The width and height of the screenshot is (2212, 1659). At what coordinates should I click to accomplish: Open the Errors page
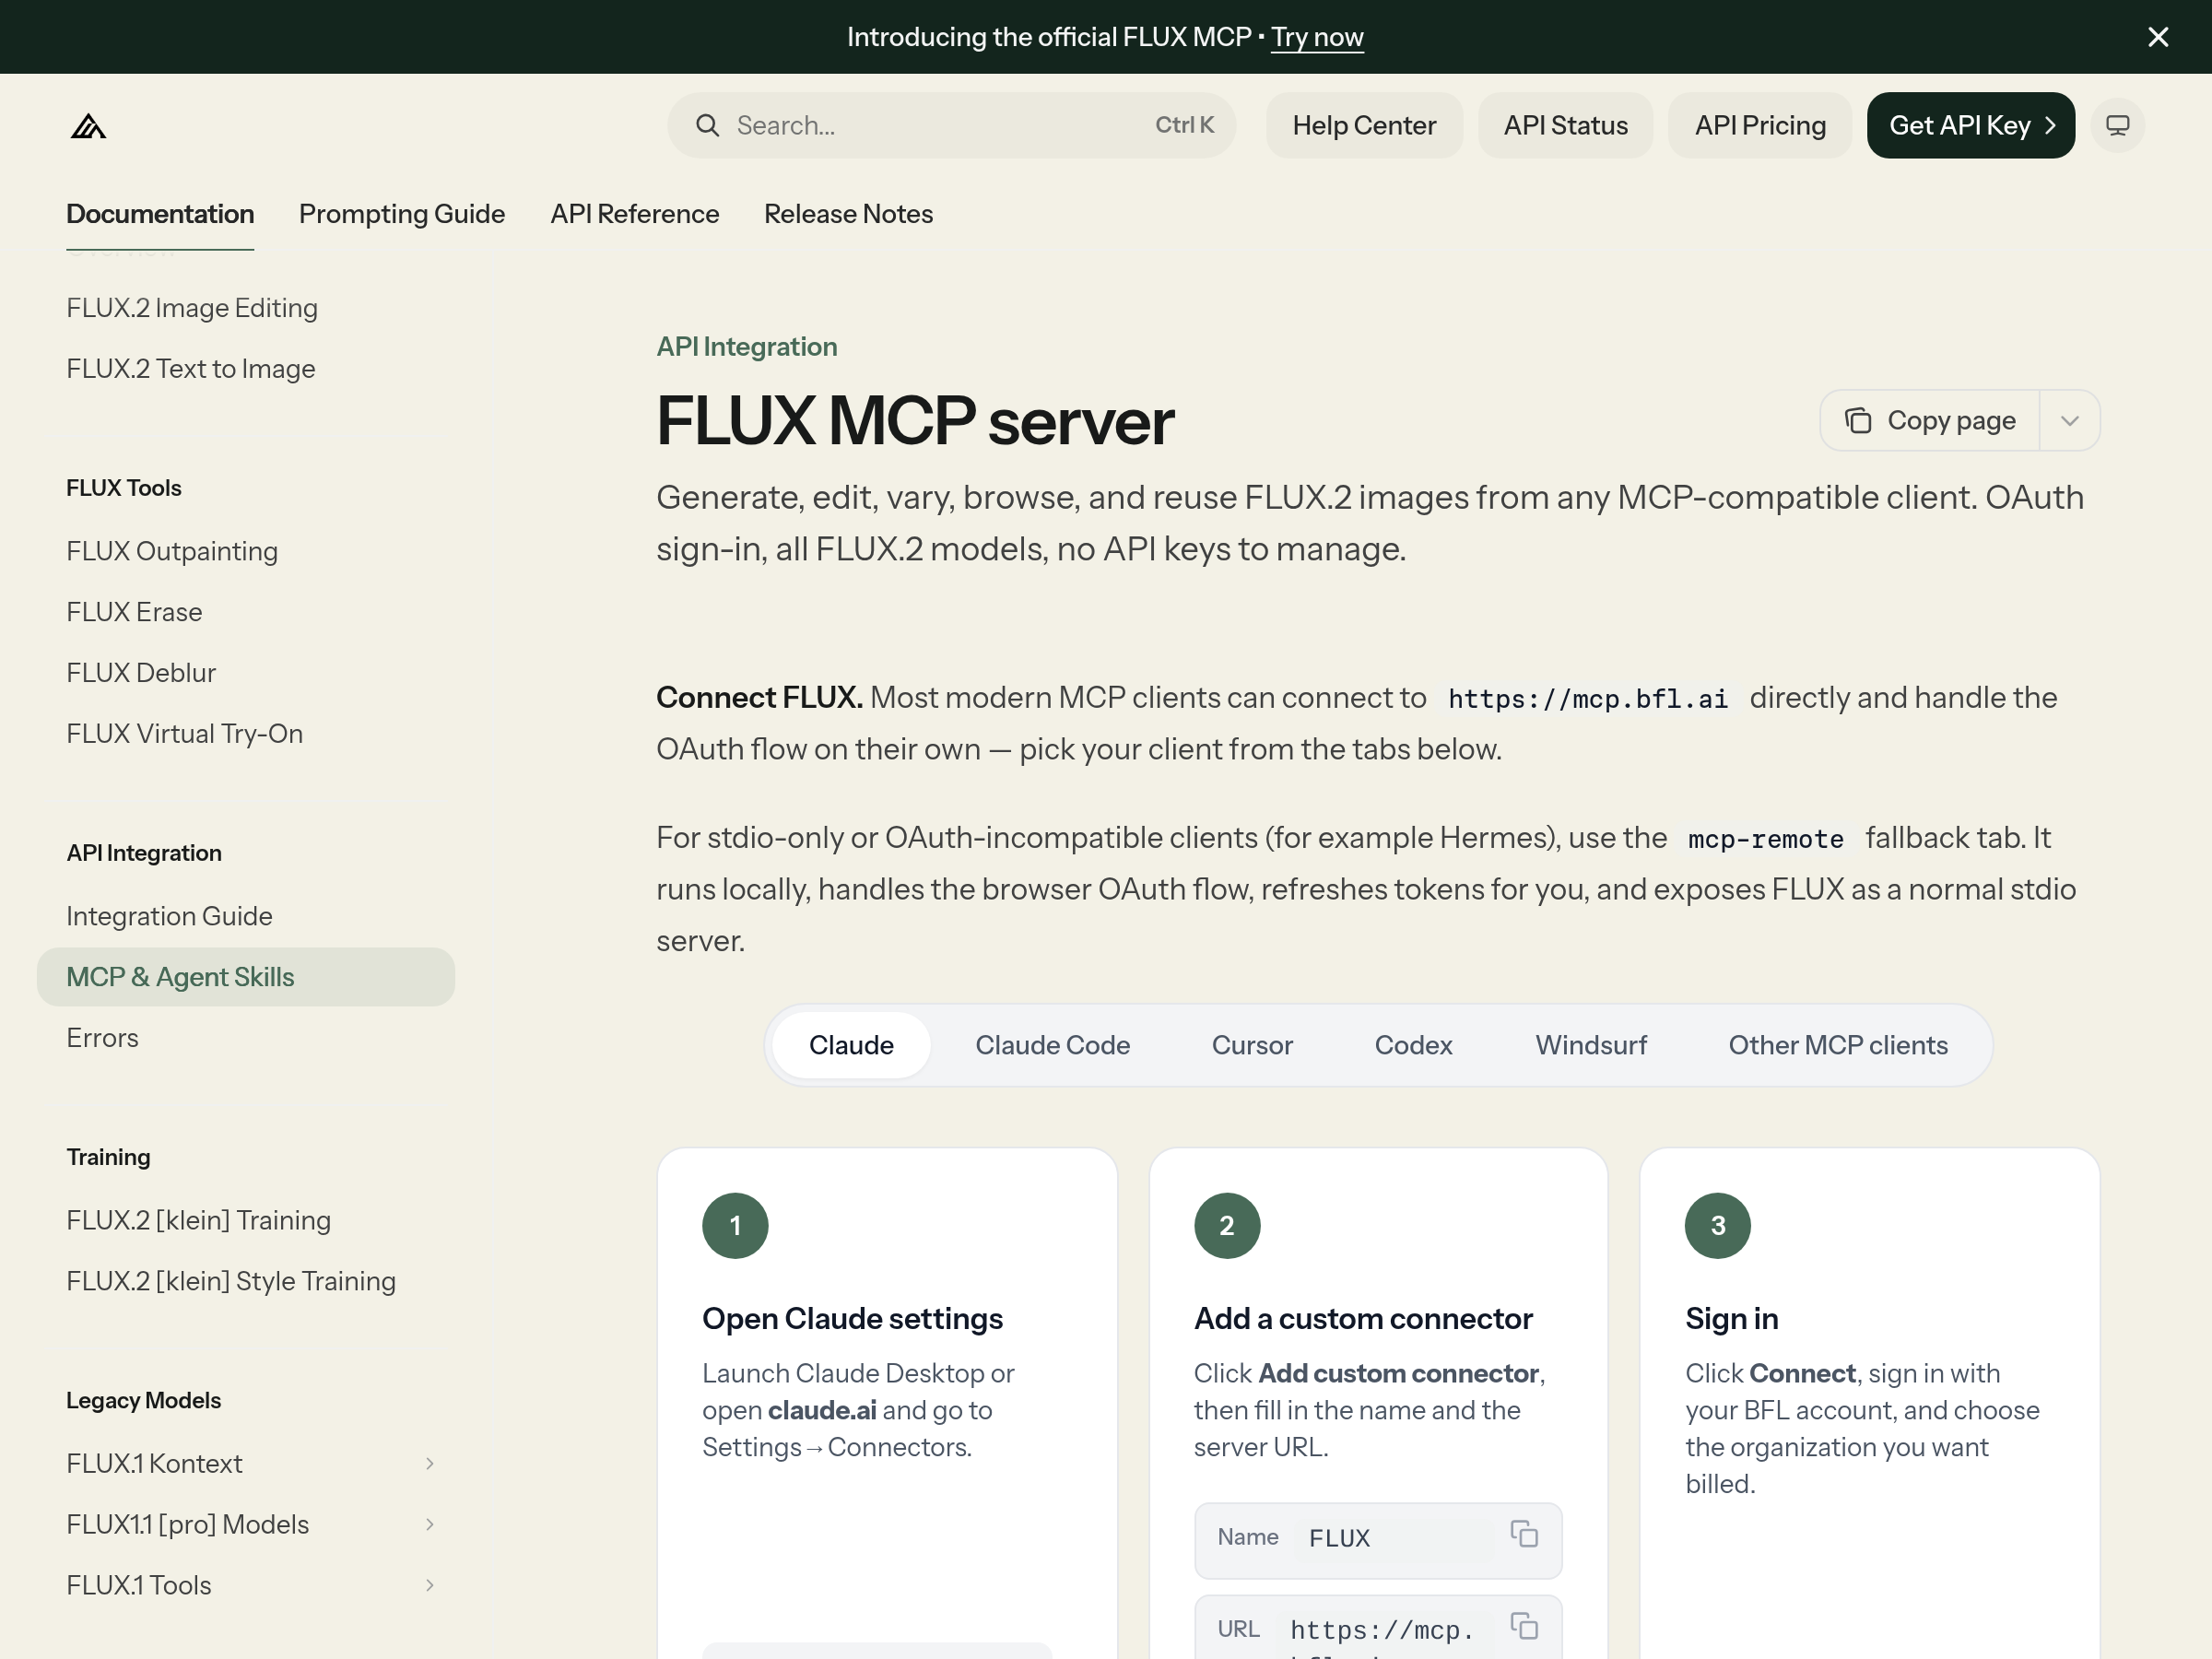click(102, 1038)
